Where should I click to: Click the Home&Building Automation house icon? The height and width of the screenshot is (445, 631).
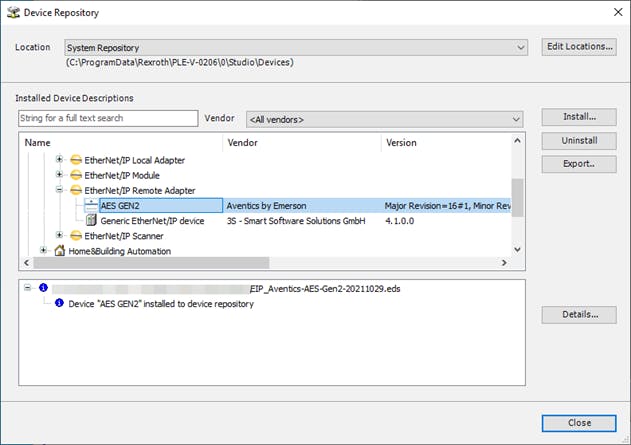coord(59,251)
